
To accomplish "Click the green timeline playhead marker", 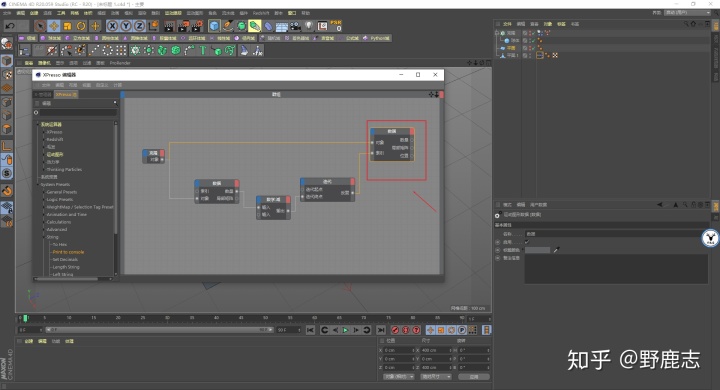I will point(26,318).
